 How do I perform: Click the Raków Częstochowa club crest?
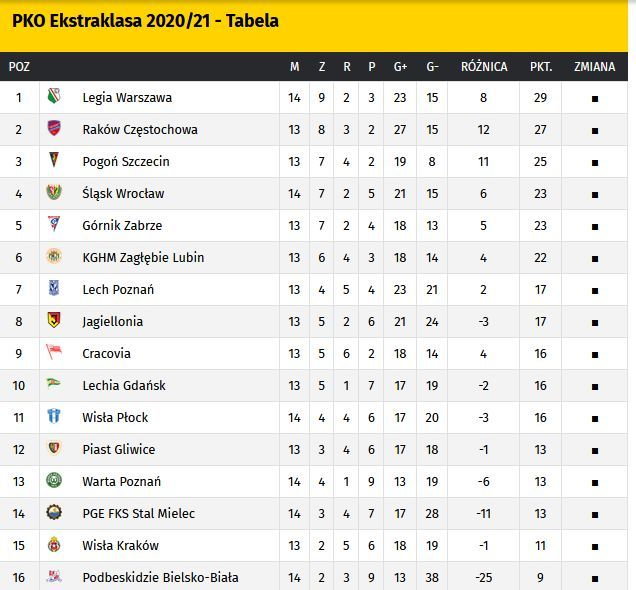click(54, 128)
